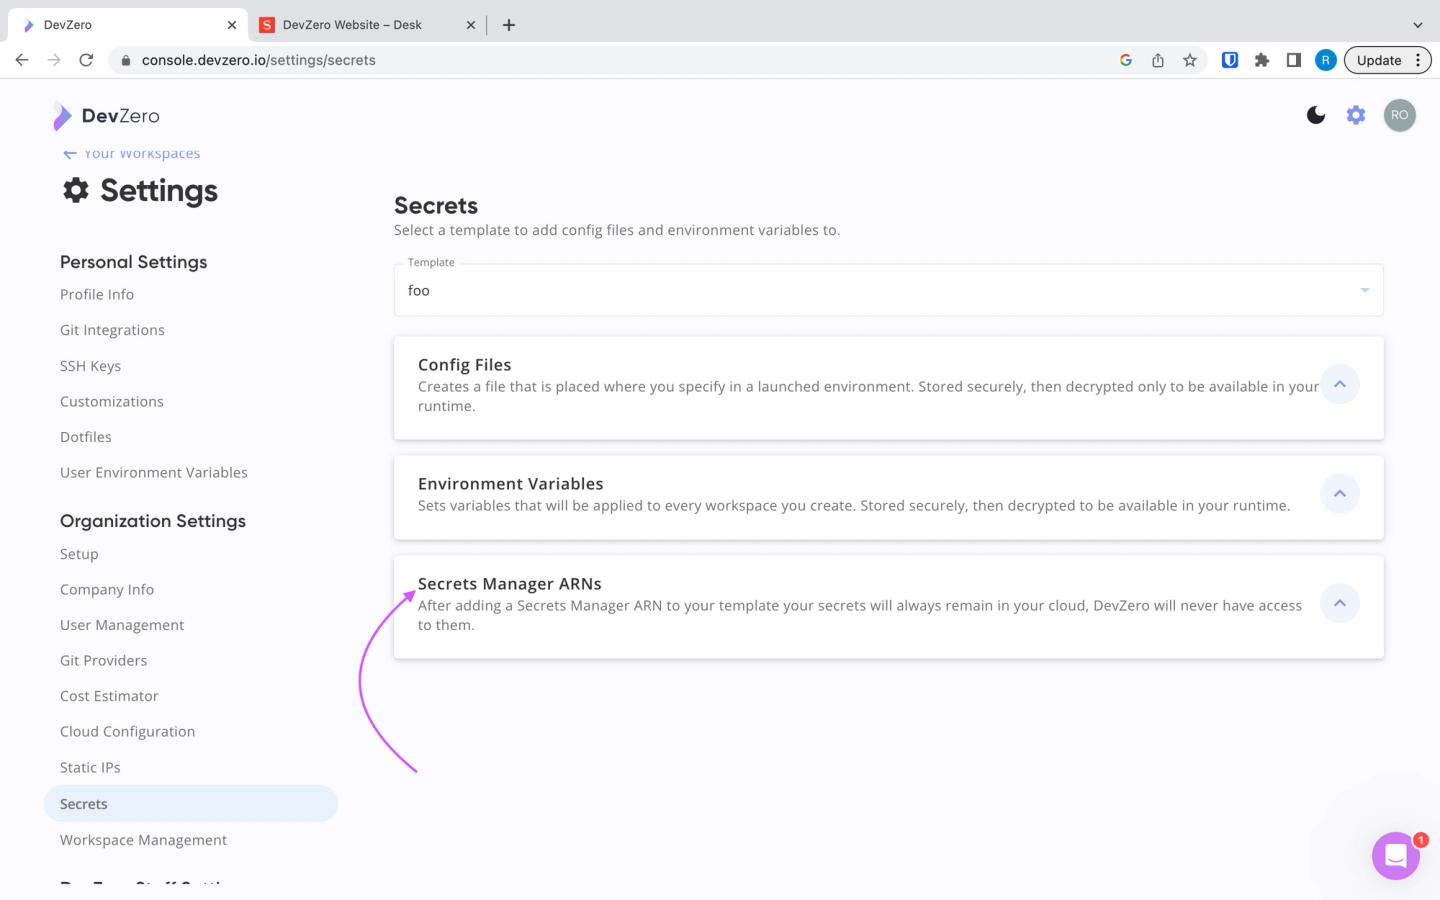1440x900 pixels.
Task: Collapse the Secrets Manager ARNs section
Action: (1340, 603)
